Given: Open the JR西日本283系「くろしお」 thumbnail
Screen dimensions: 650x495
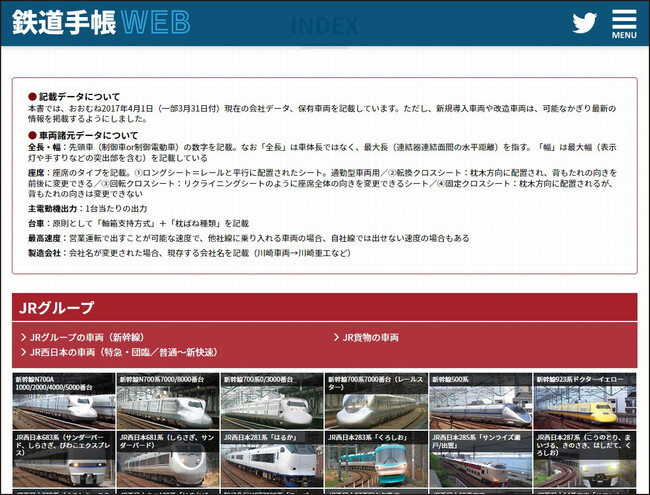Looking at the screenshot, I should click(375, 462).
